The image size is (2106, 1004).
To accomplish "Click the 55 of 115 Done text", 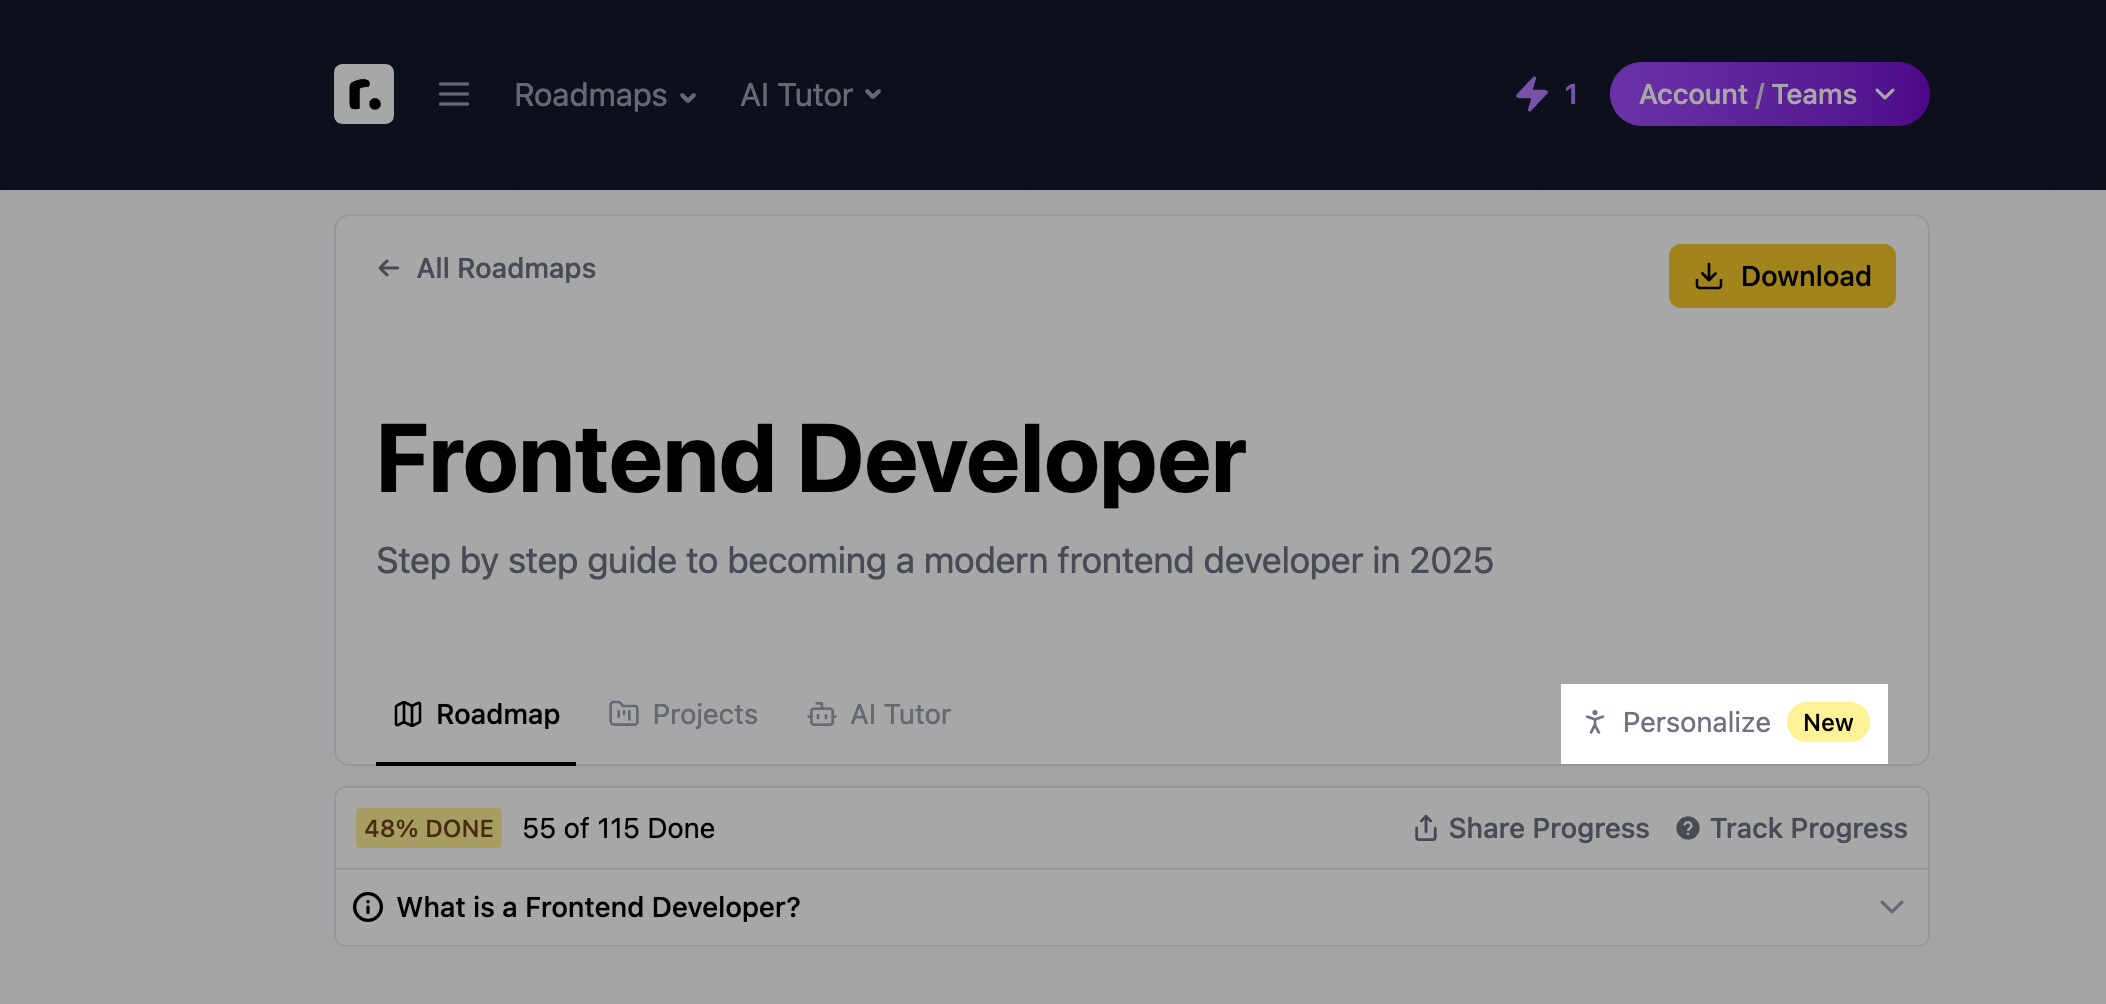I will (618, 828).
